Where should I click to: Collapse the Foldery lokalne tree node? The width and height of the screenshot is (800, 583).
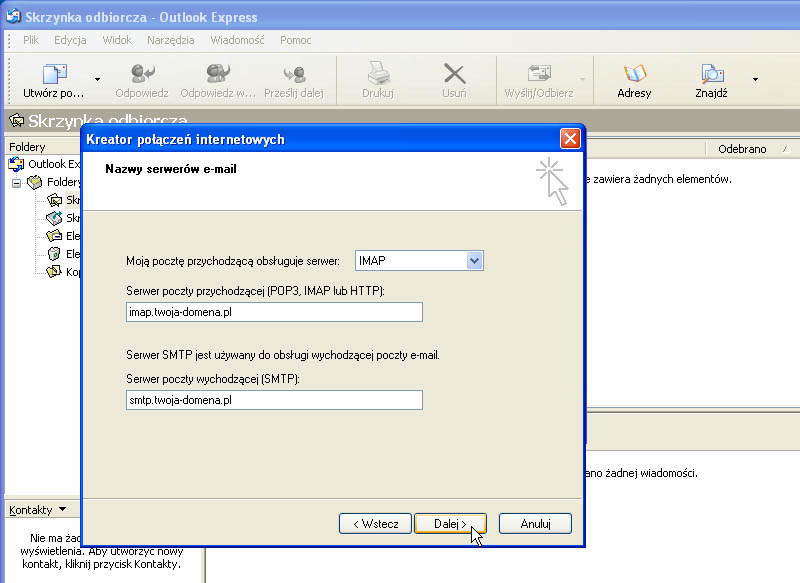(x=17, y=183)
